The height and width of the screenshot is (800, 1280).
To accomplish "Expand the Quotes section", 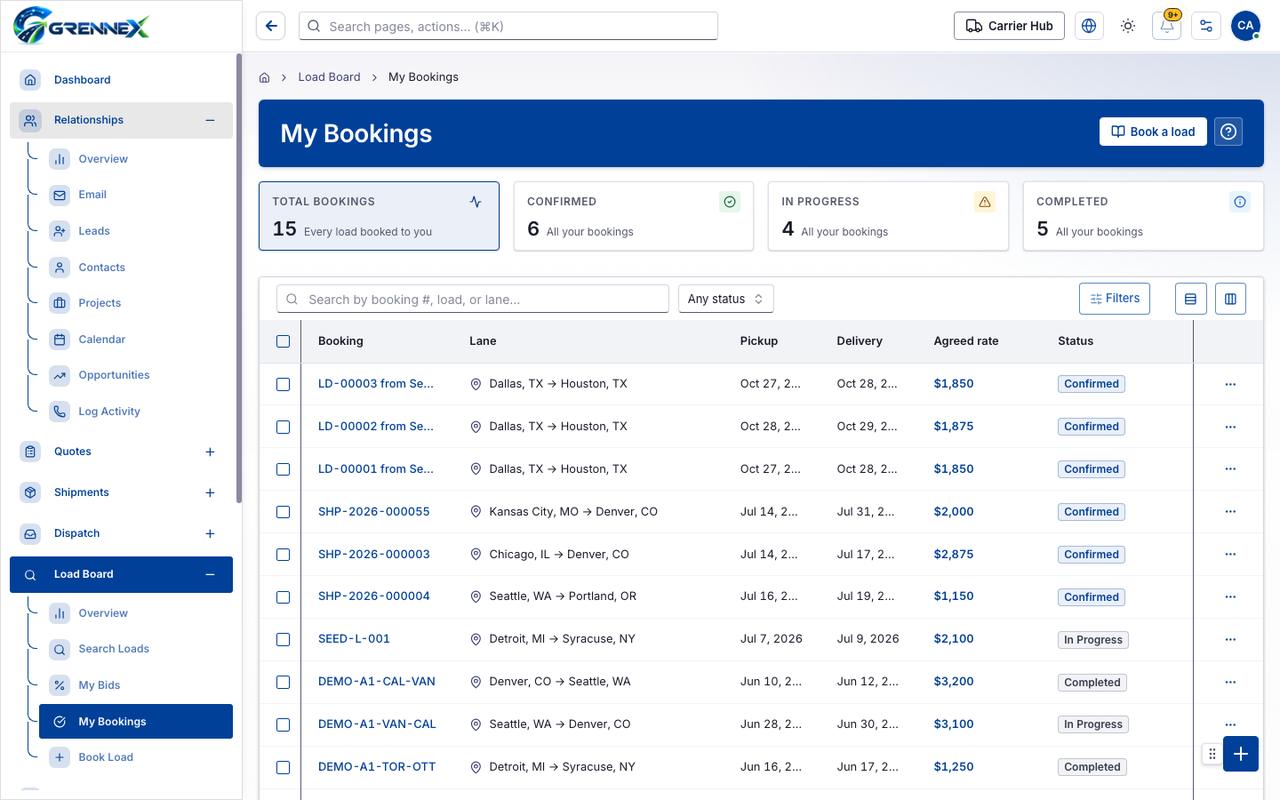I will click(x=210, y=452).
